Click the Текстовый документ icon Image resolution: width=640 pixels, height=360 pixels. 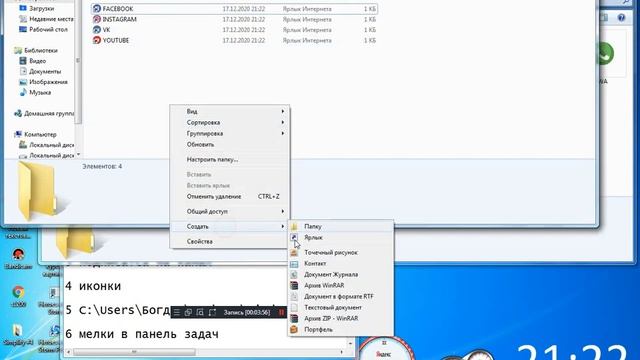(294, 307)
